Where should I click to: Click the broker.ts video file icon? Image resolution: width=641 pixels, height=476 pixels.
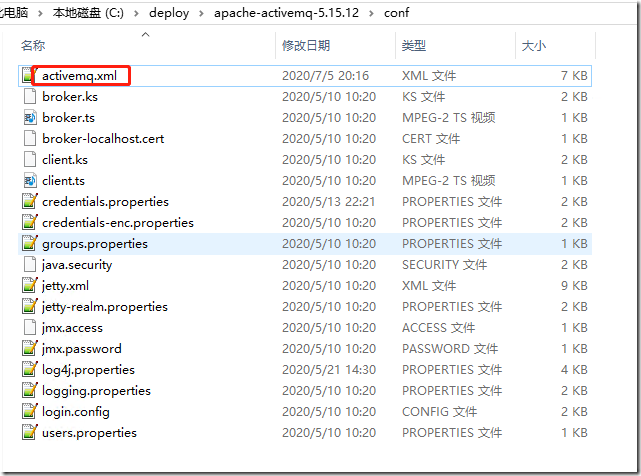[x=30, y=118]
